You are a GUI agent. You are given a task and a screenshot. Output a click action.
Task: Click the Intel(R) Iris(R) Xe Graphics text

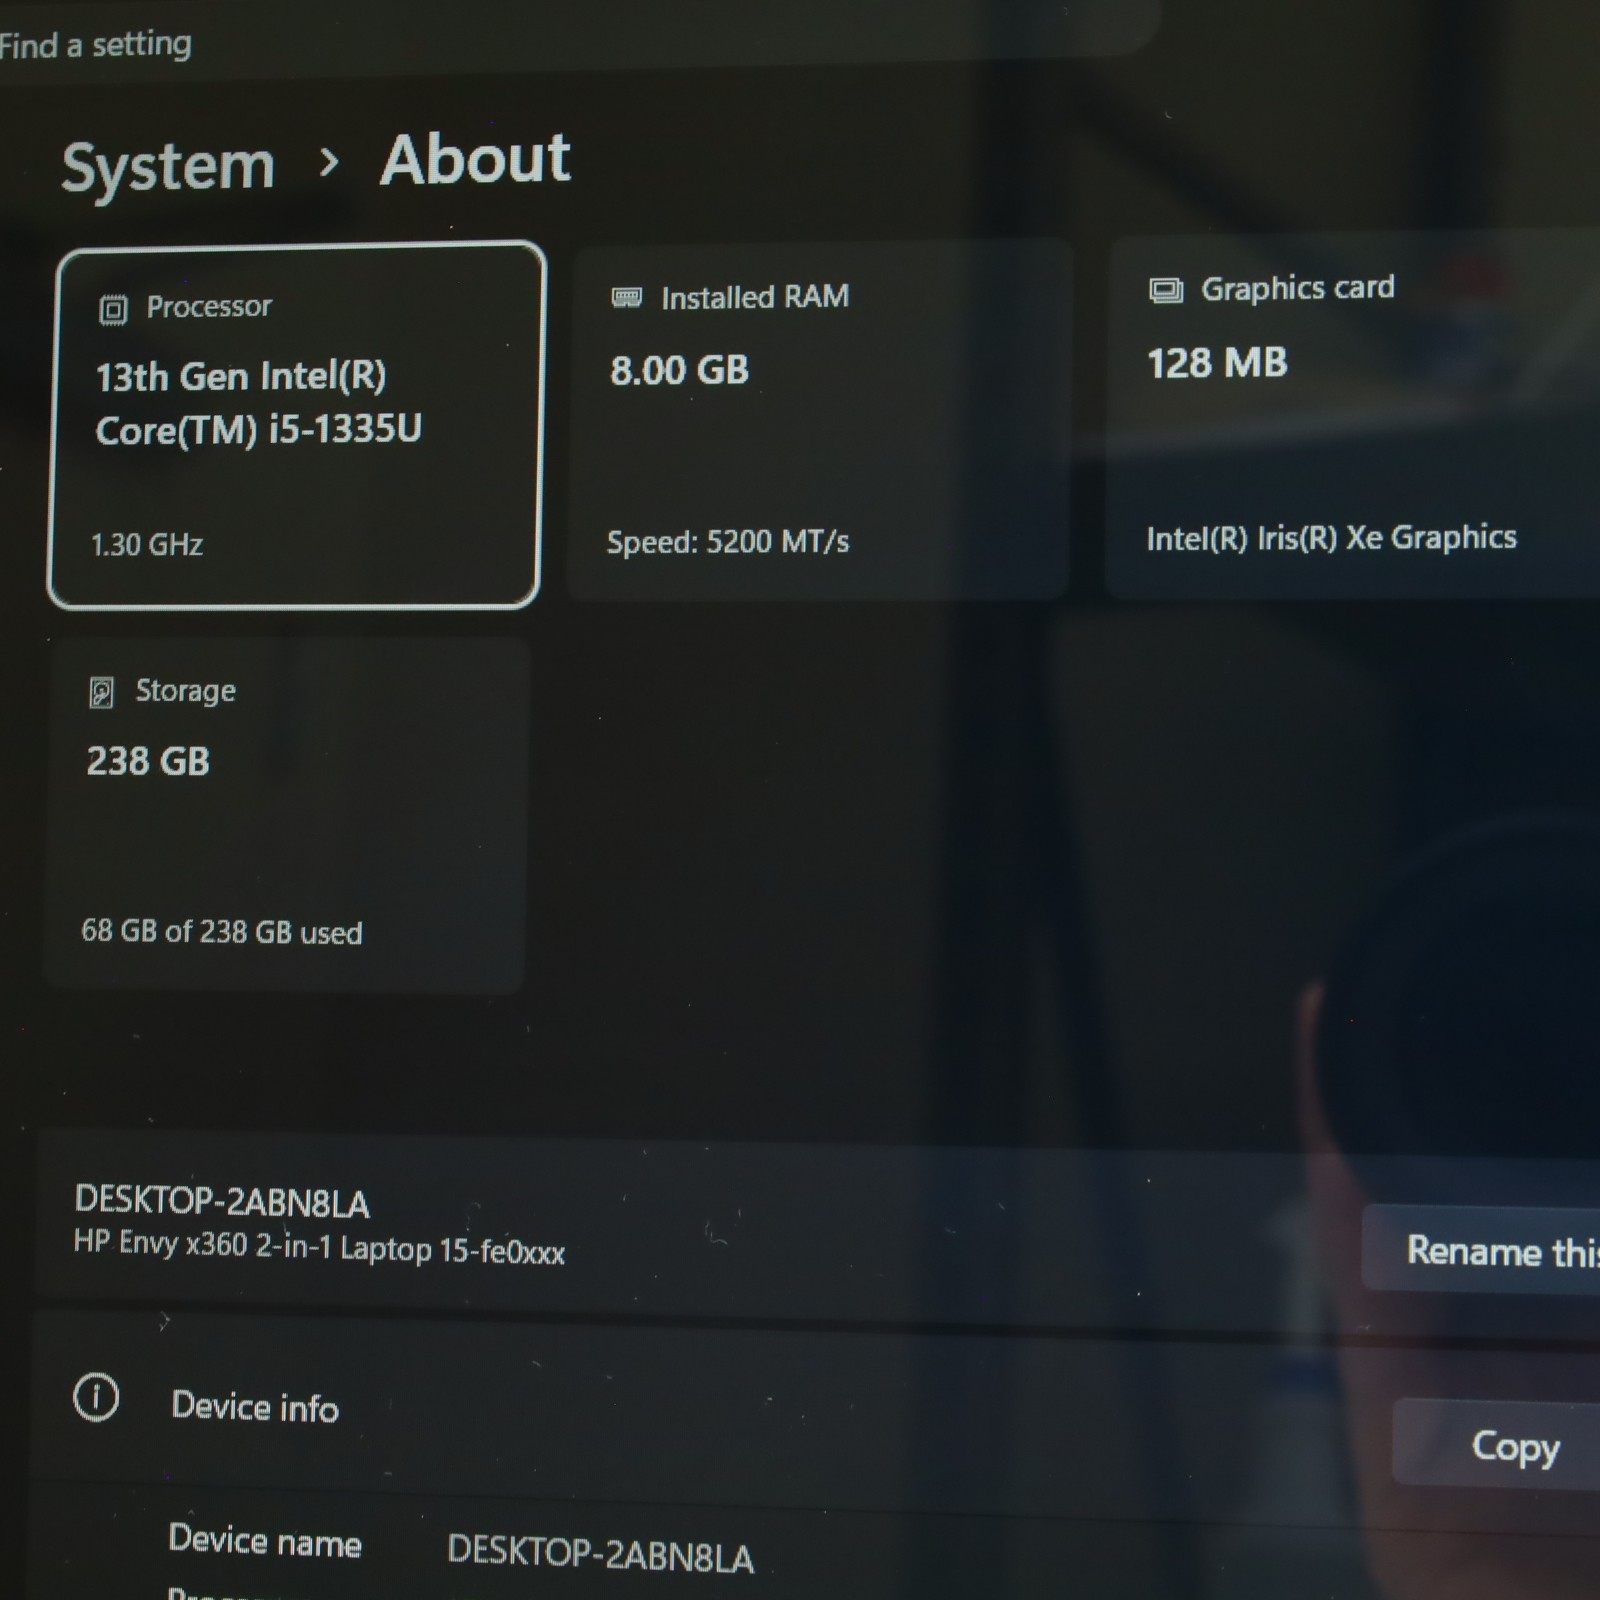coord(1331,538)
